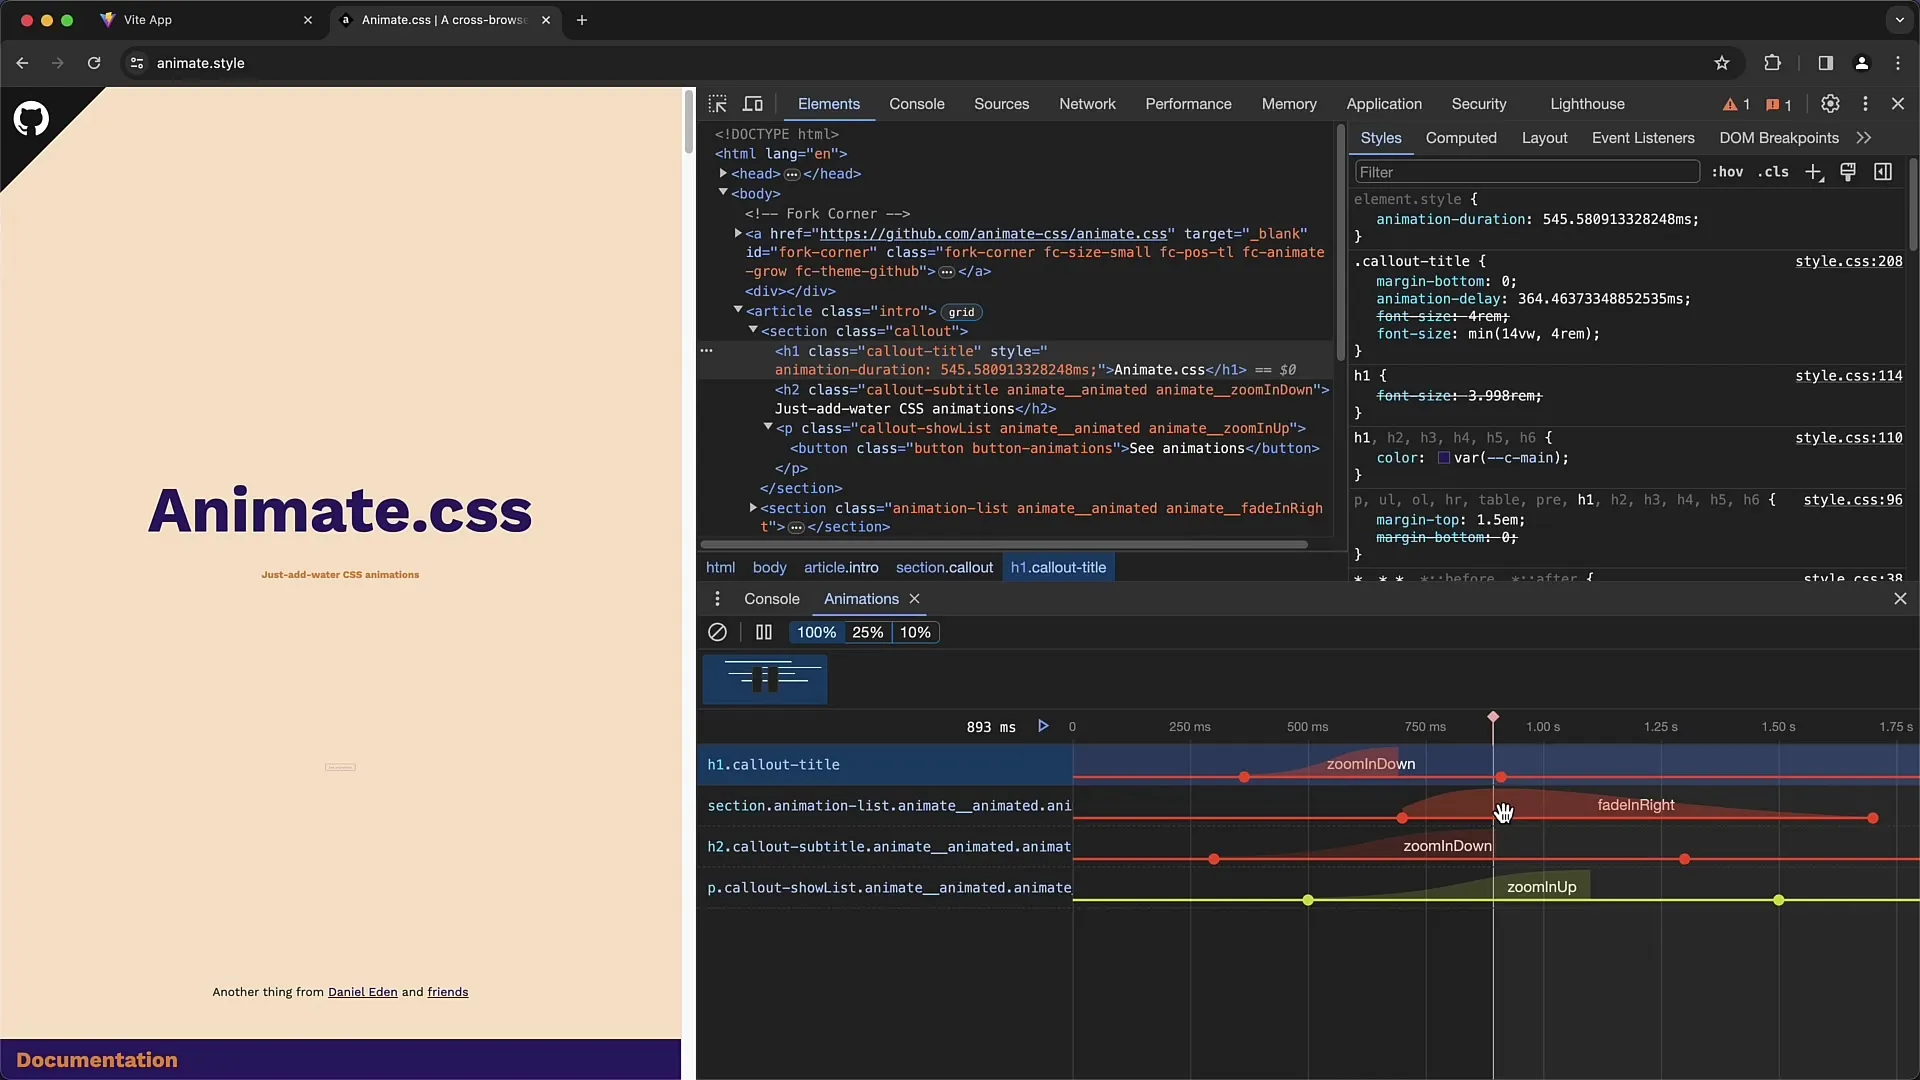Click the 100% playback speed button
This screenshot has width=1920, height=1080.
pos(816,630)
